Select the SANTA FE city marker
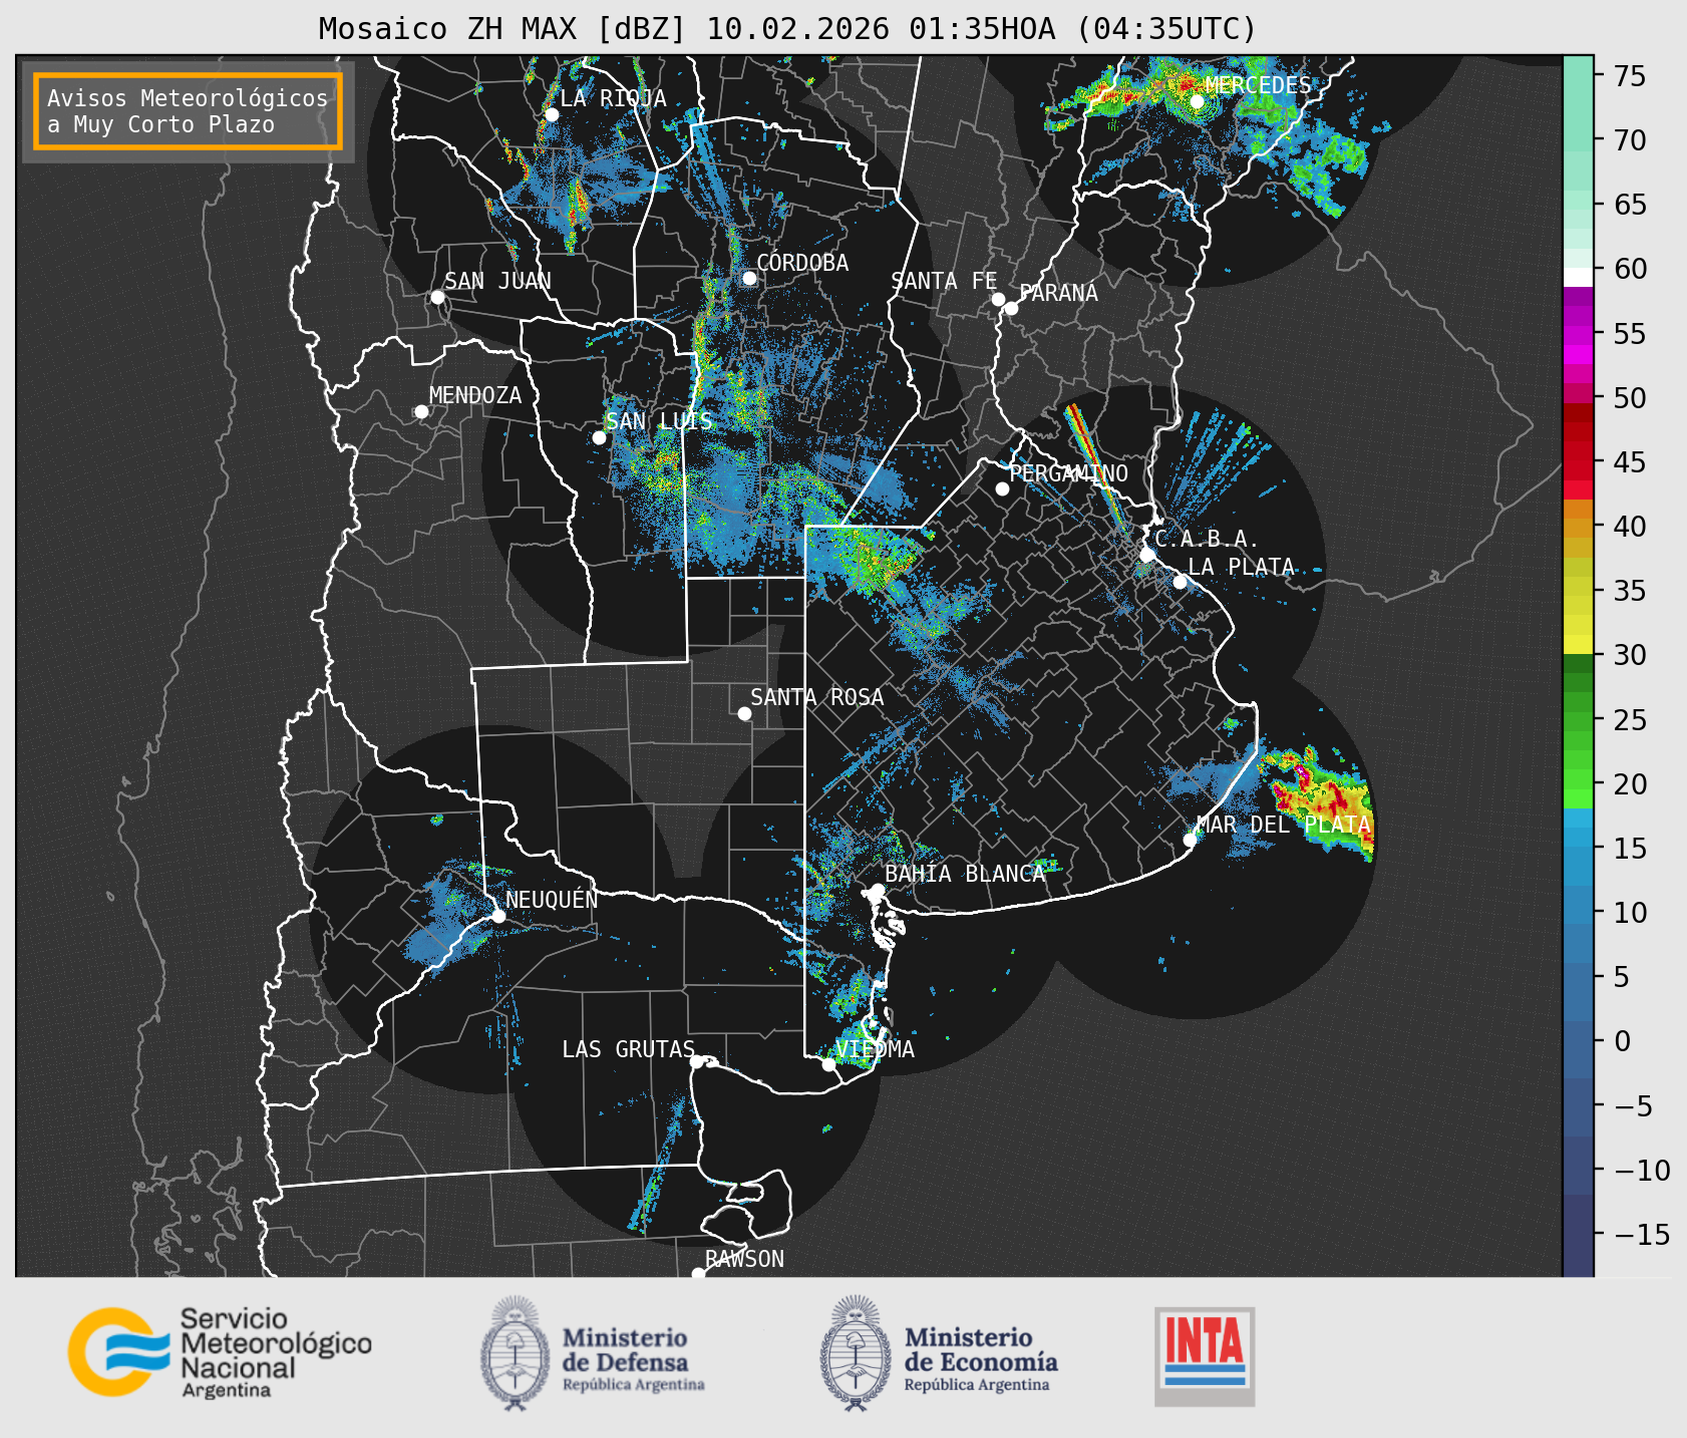This screenshot has height=1438, width=1687. point(998,299)
